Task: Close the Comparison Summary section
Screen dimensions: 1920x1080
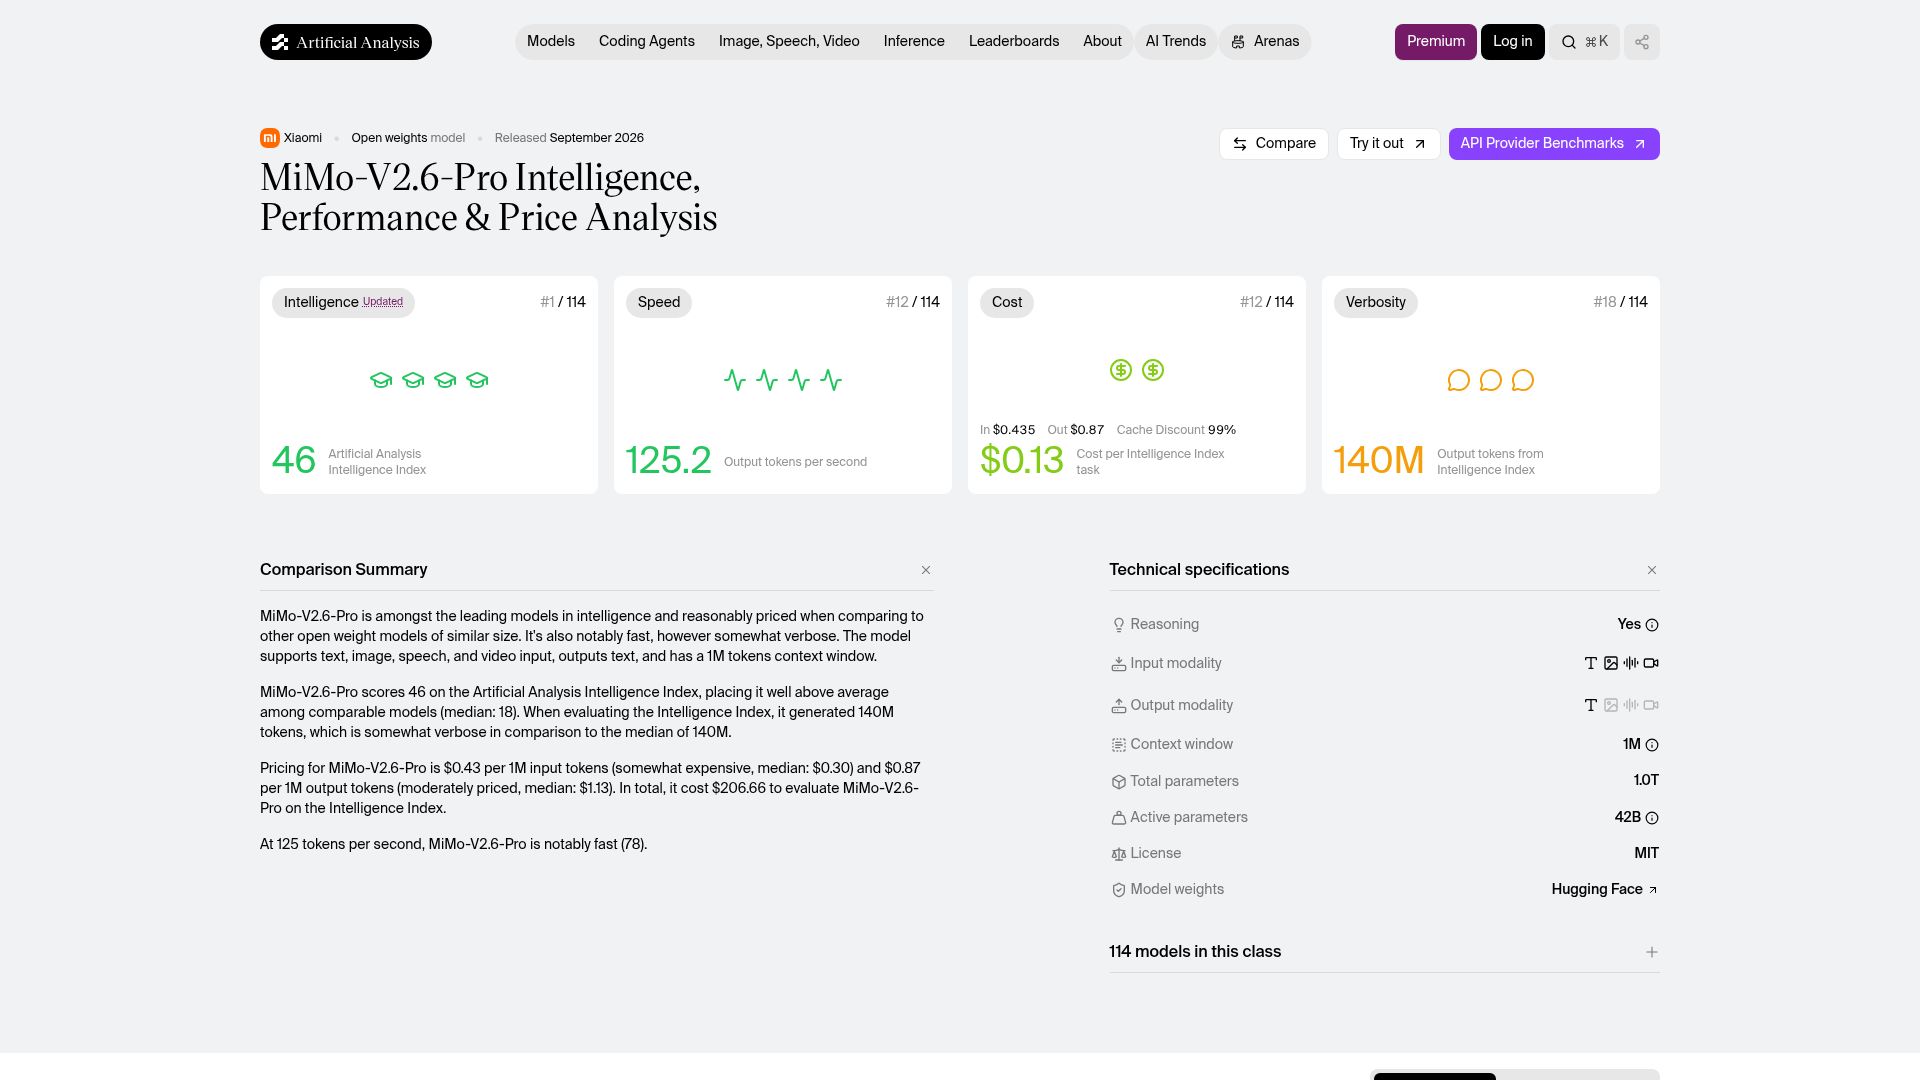Action: tap(926, 570)
